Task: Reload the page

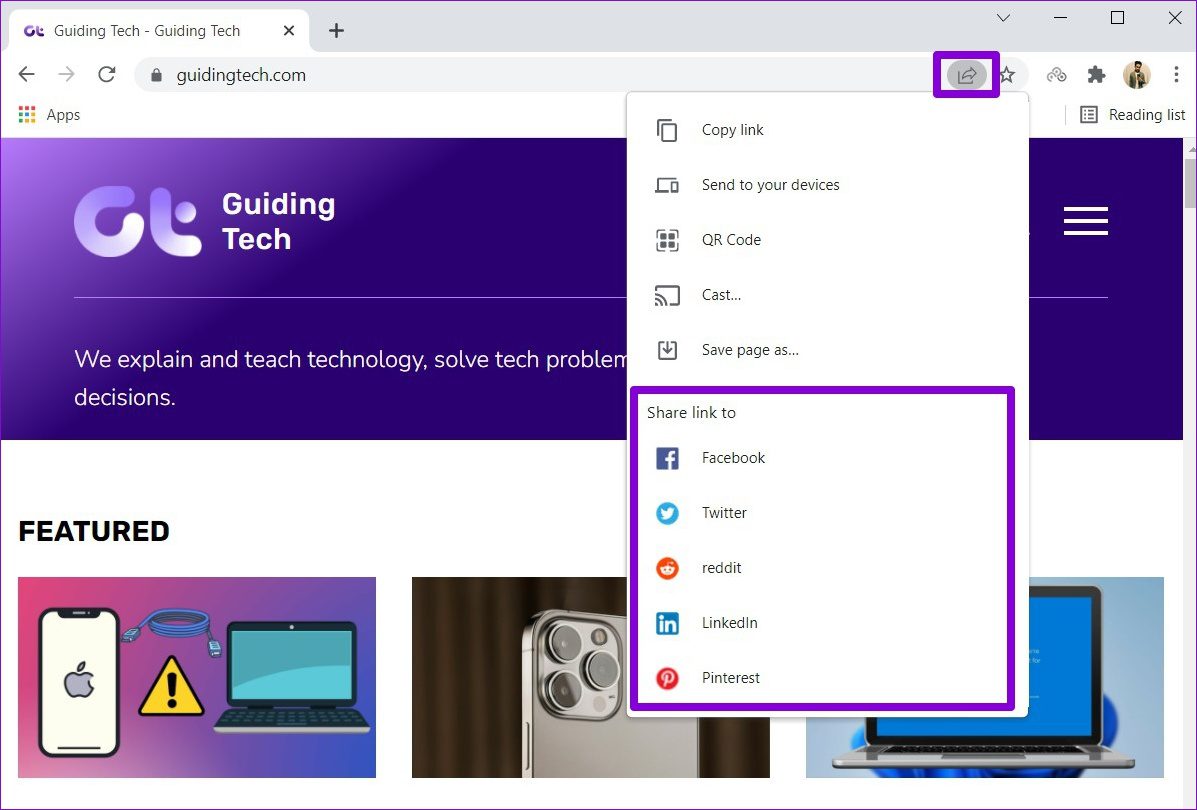Action: pos(106,75)
